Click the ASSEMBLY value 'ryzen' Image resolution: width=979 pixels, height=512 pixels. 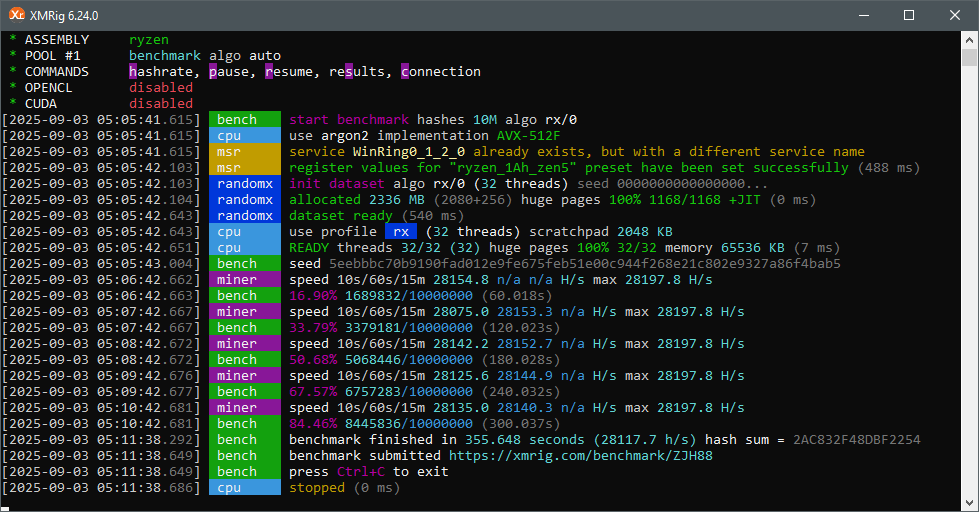149,40
